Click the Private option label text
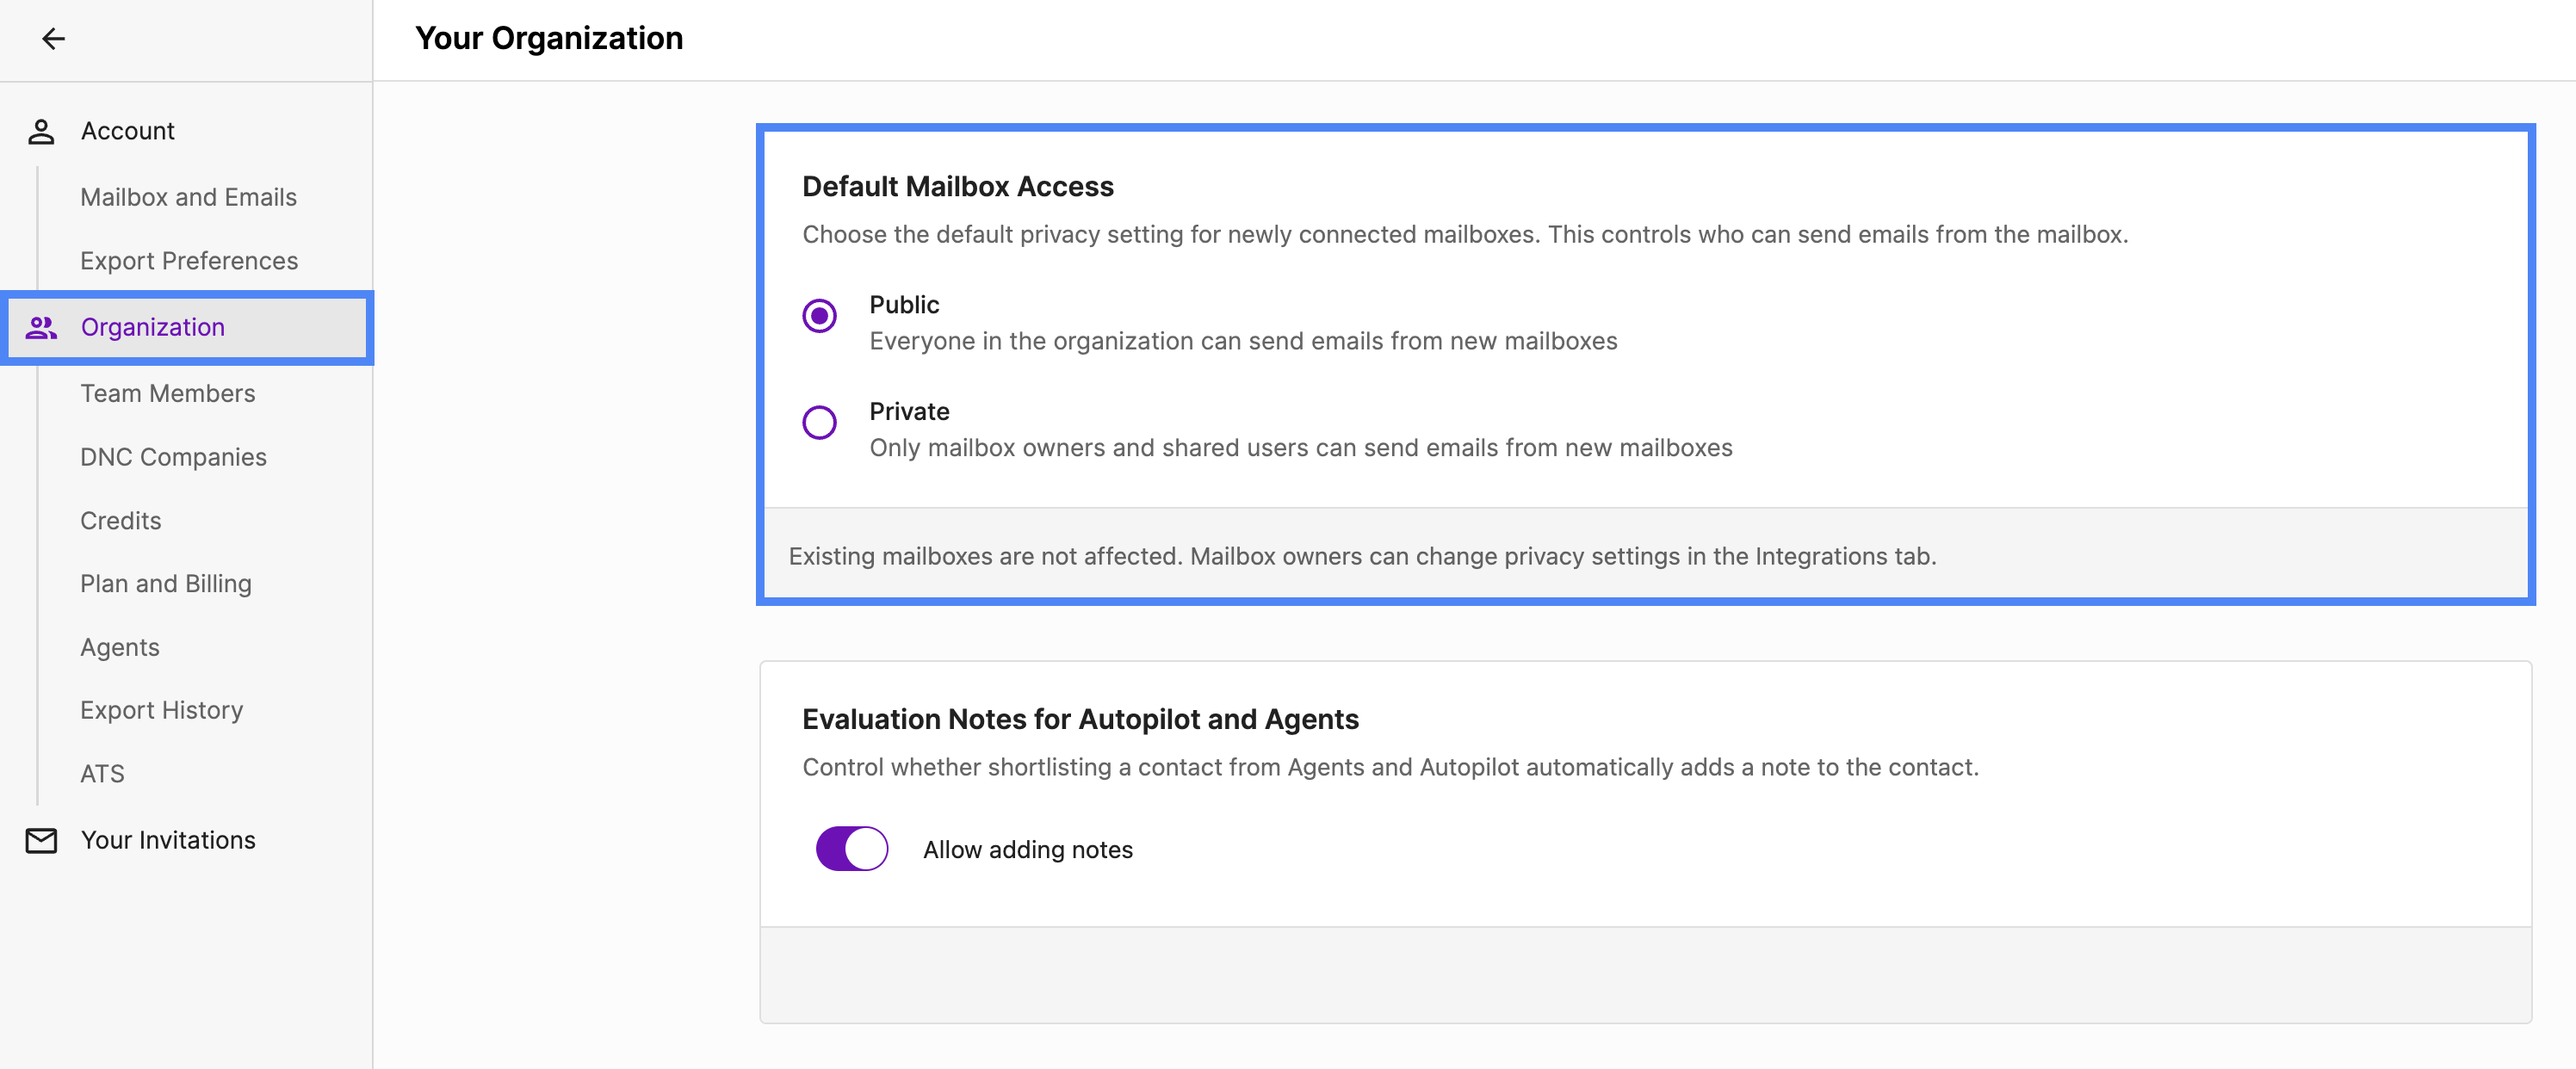 pyautogui.click(x=909, y=411)
